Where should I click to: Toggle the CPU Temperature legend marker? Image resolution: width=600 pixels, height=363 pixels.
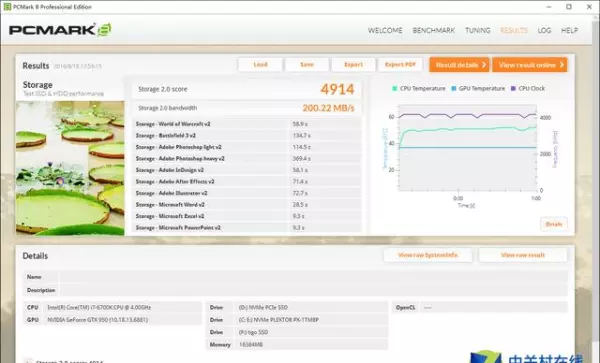pyautogui.click(x=395, y=88)
